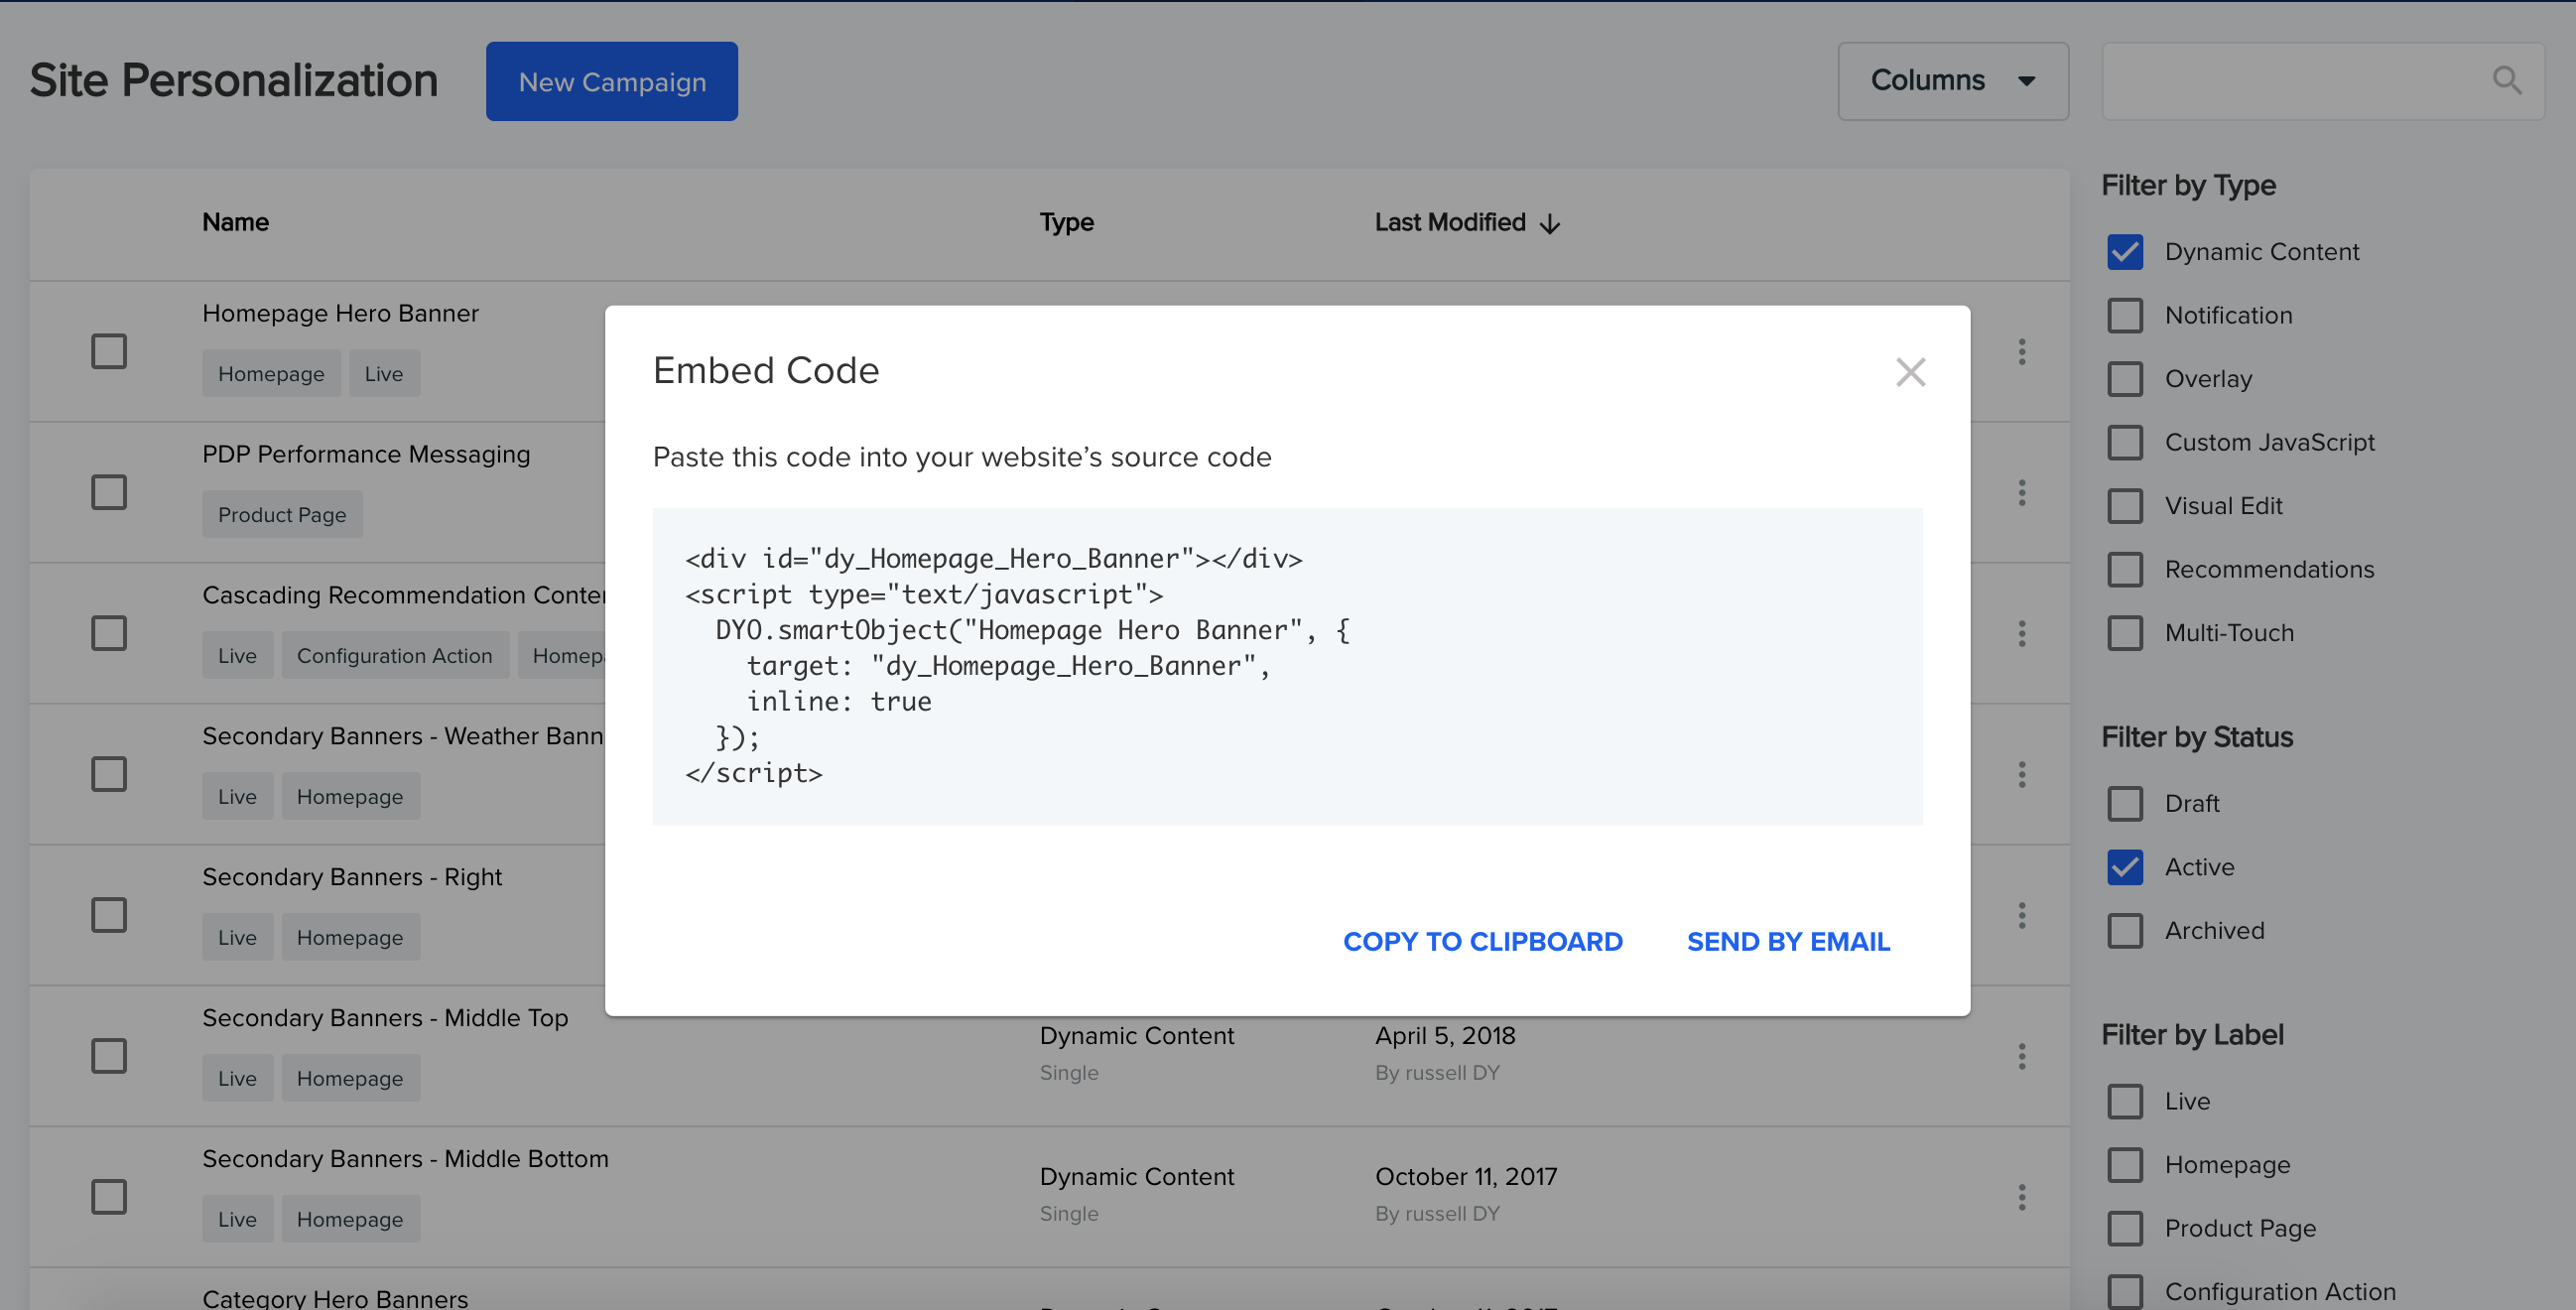
Task: Enable the Notification type filter
Action: click(2125, 315)
